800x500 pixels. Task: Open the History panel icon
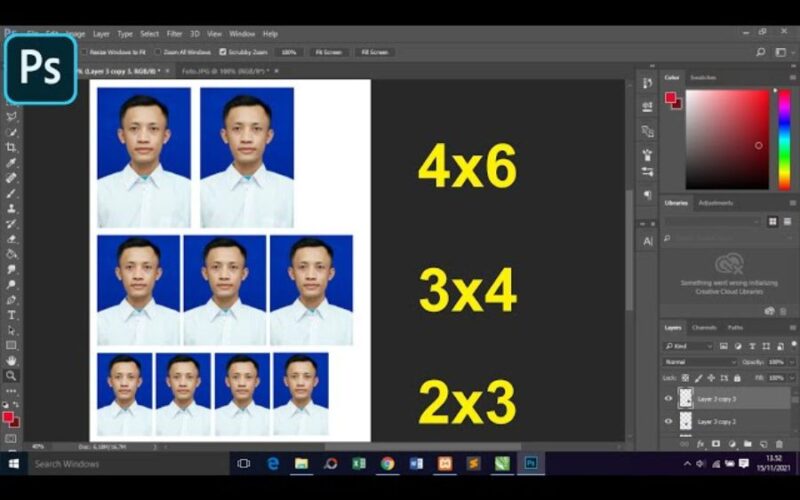click(647, 83)
